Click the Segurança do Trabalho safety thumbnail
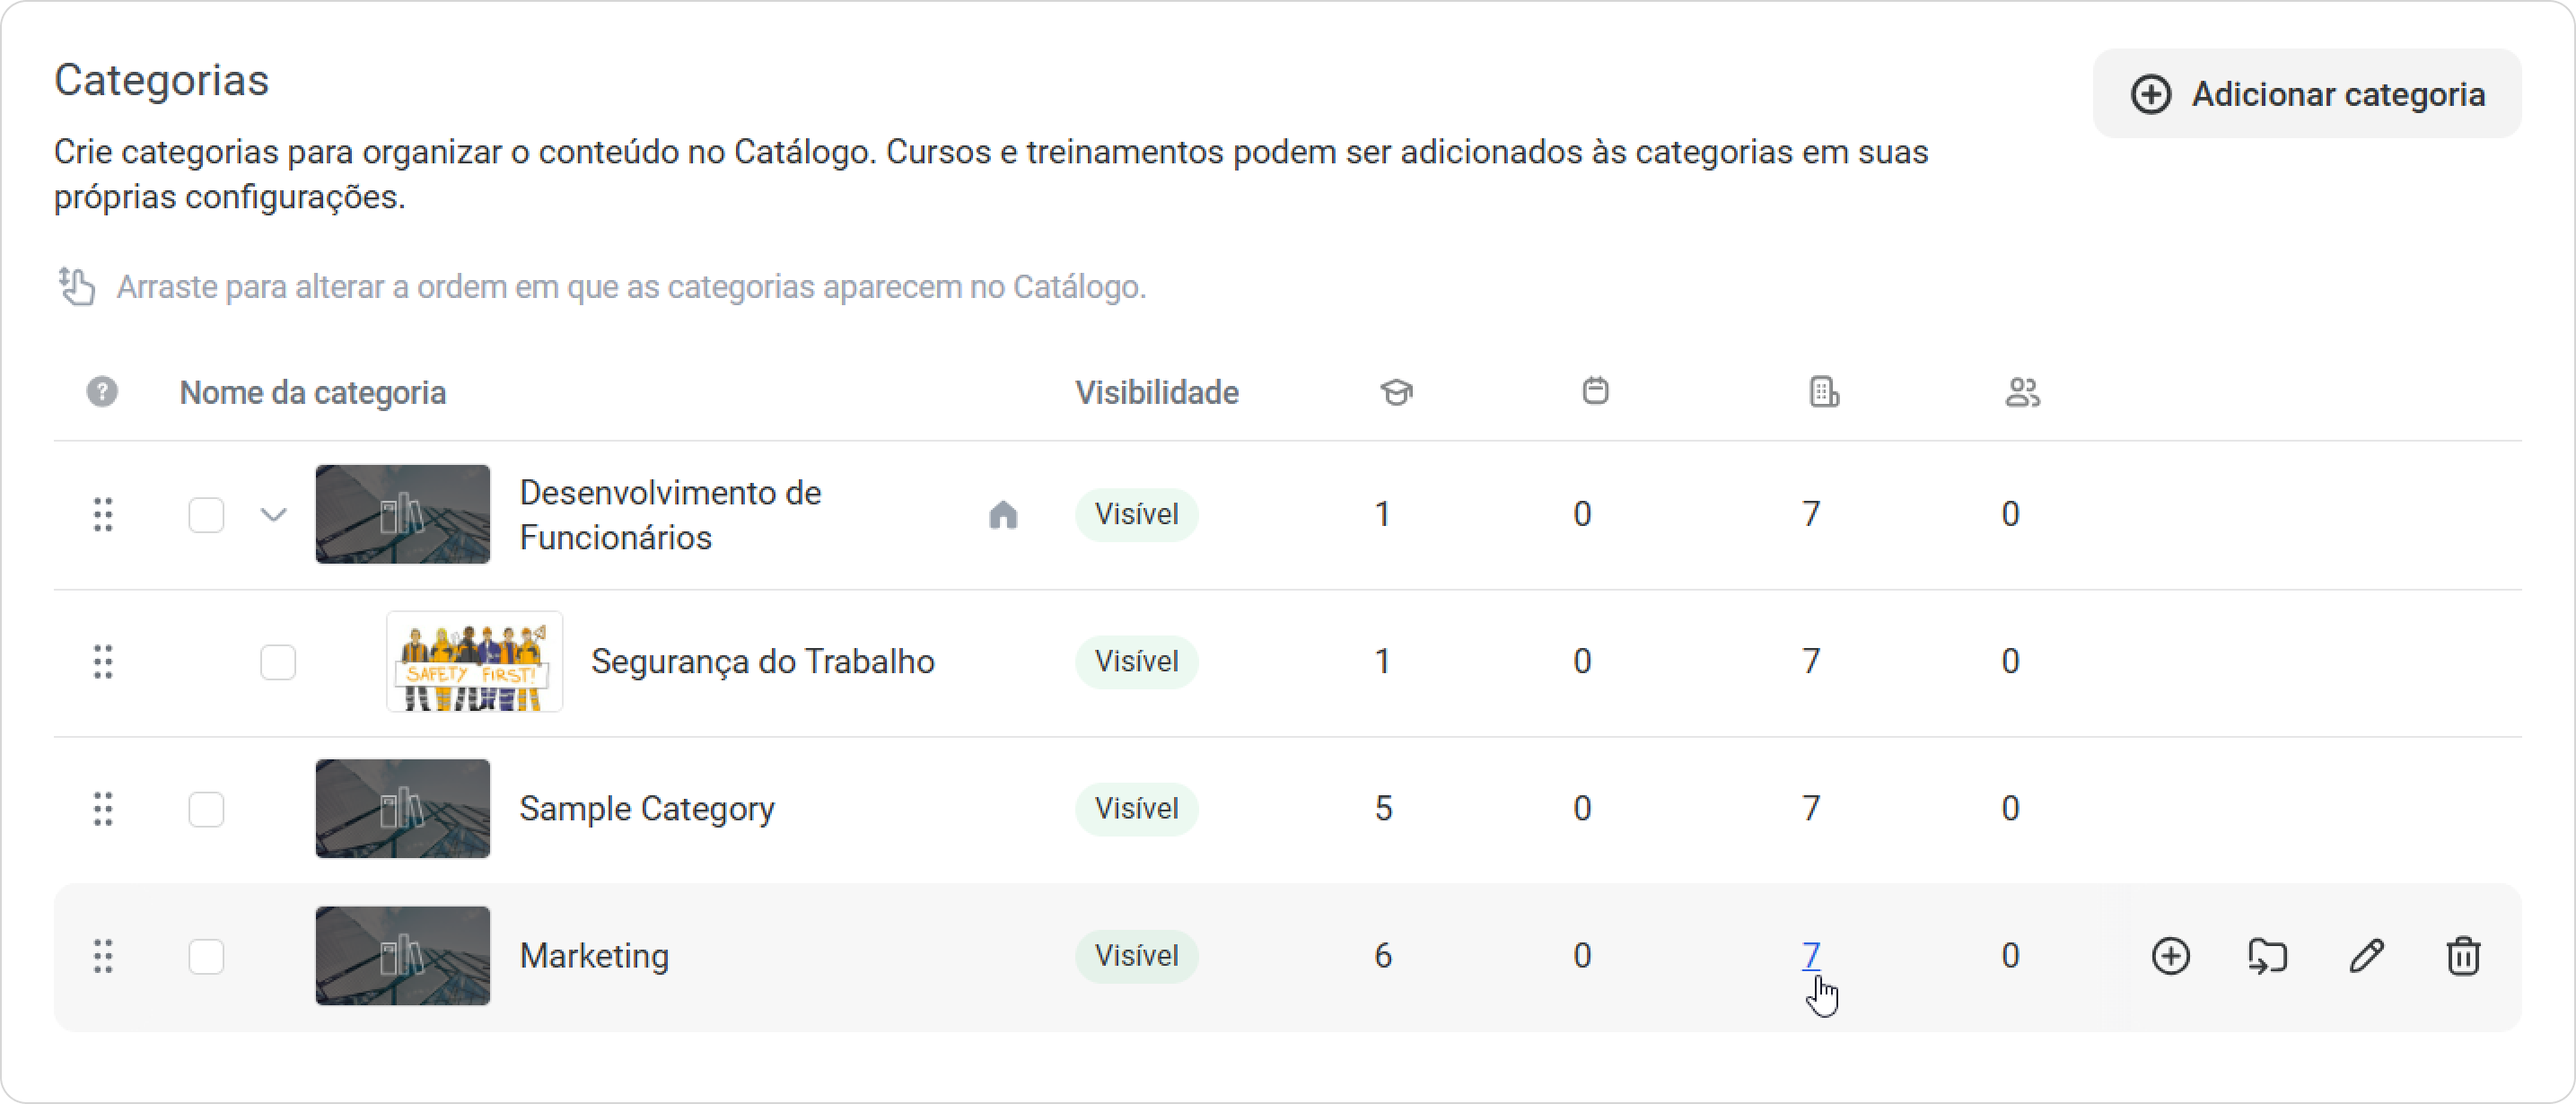The image size is (2576, 1104). click(x=474, y=662)
